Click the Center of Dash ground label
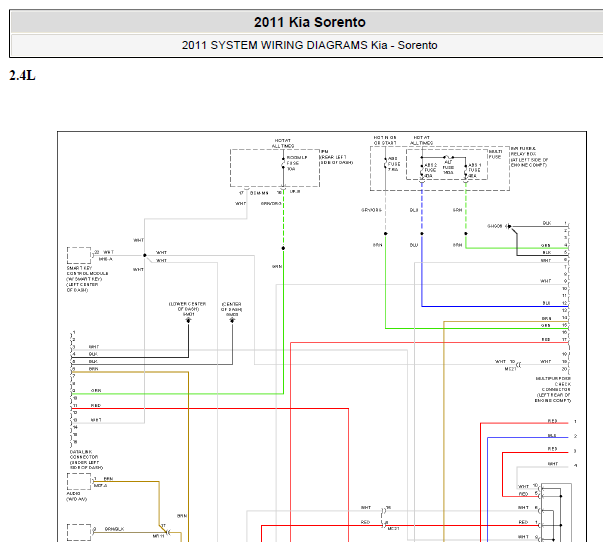Image resolution: width=603 pixels, height=542 pixels. tap(232, 309)
